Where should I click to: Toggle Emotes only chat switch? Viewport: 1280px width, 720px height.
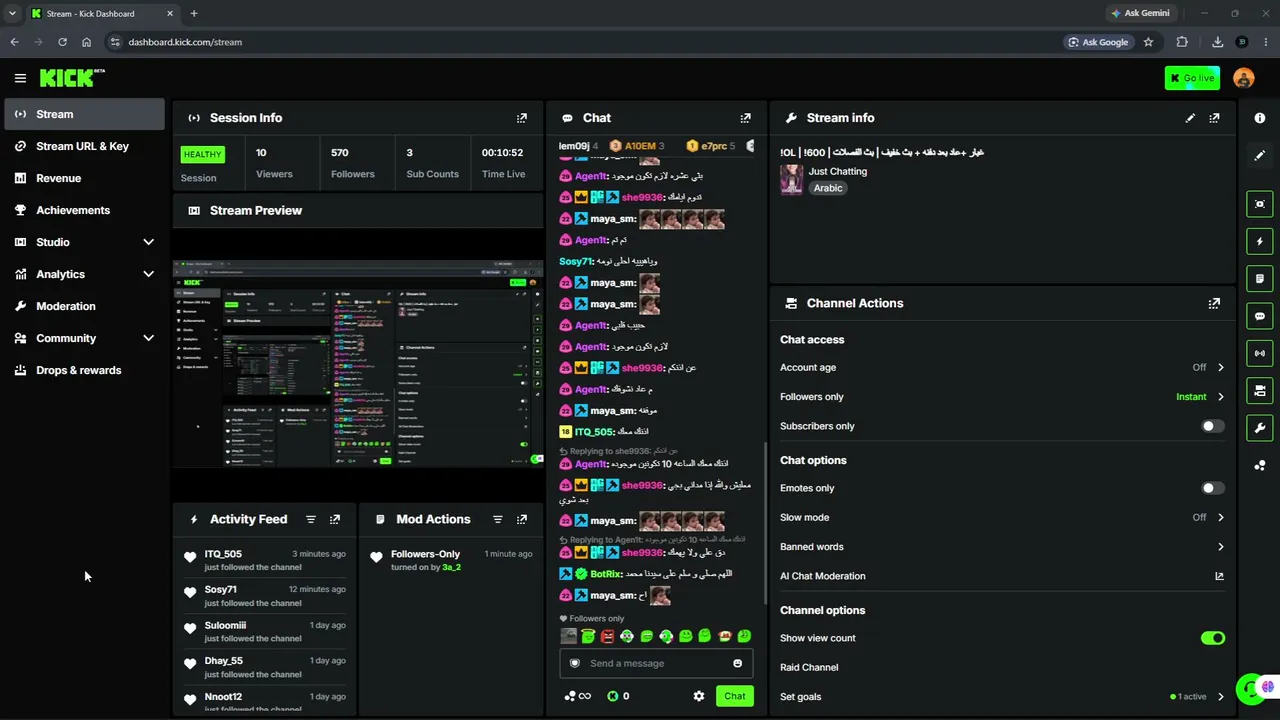tap(1212, 488)
